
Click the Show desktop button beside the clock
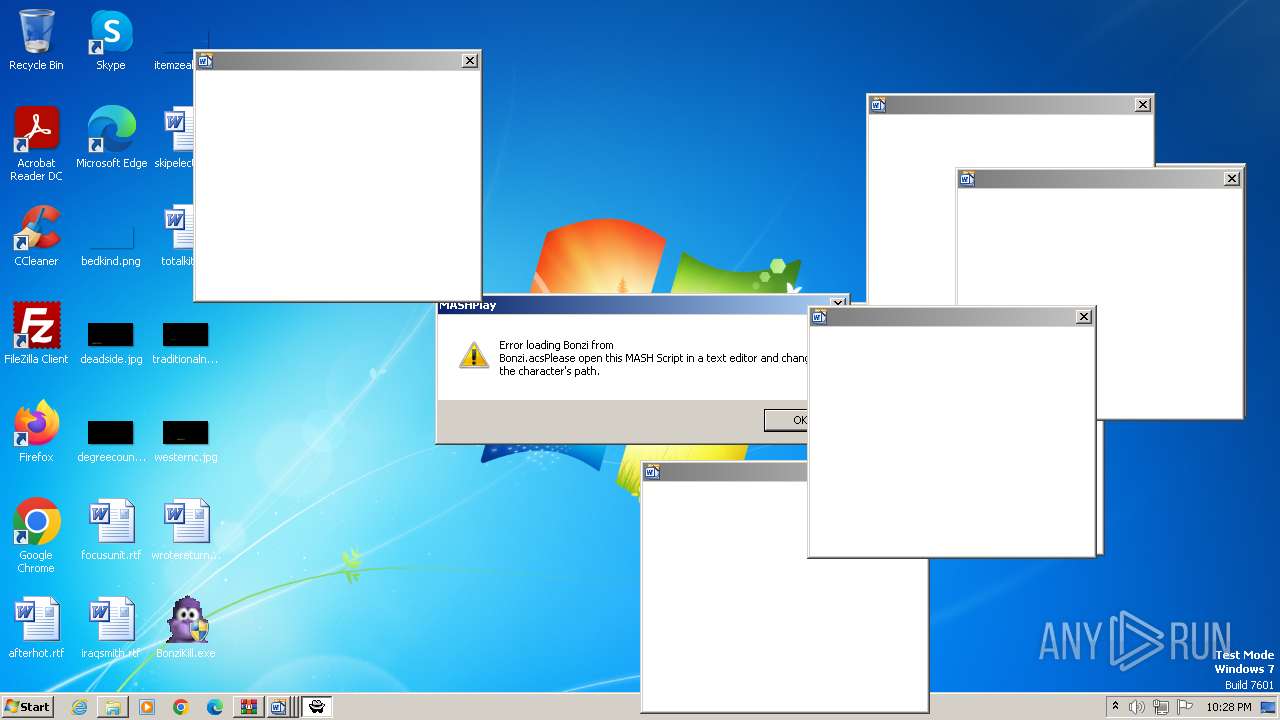tap(1268, 707)
